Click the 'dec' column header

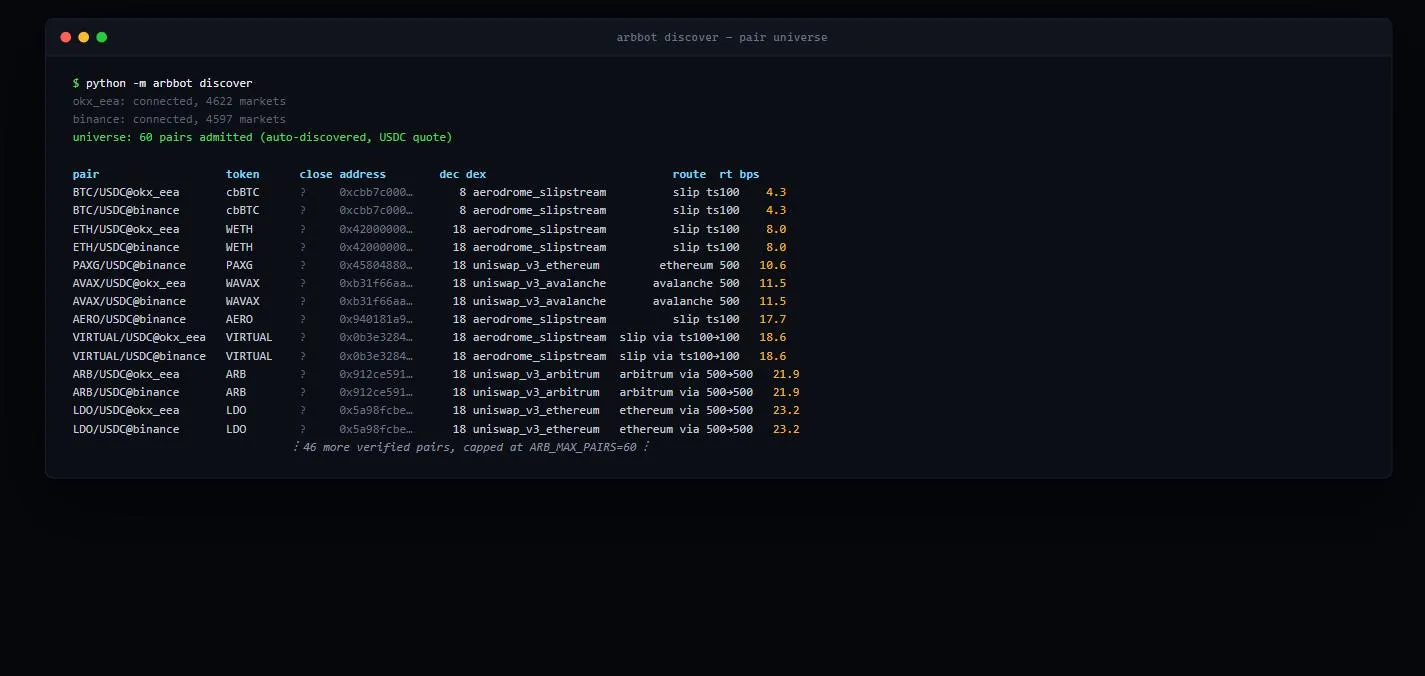point(449,174)
